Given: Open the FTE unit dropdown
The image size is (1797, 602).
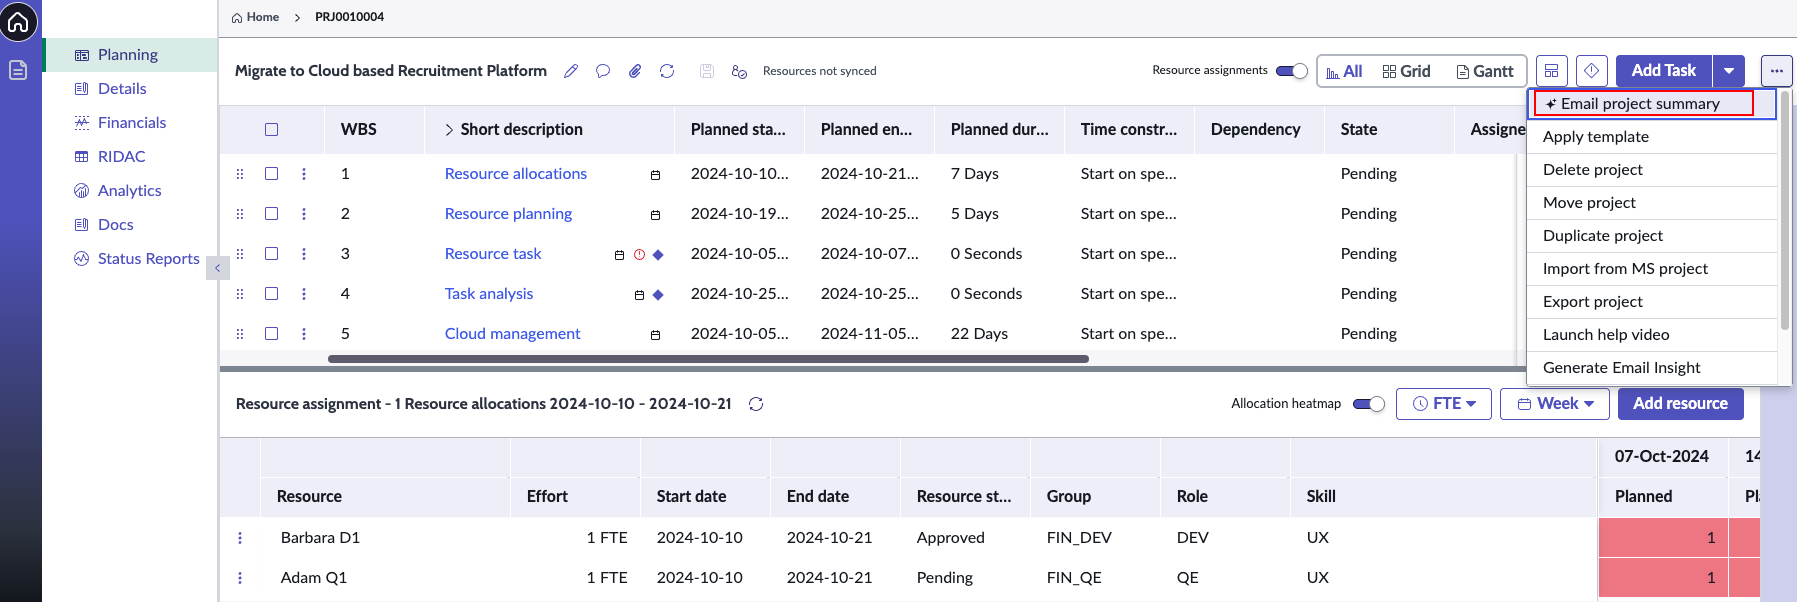Looking at the screenshot, I should coord(1444,404).
